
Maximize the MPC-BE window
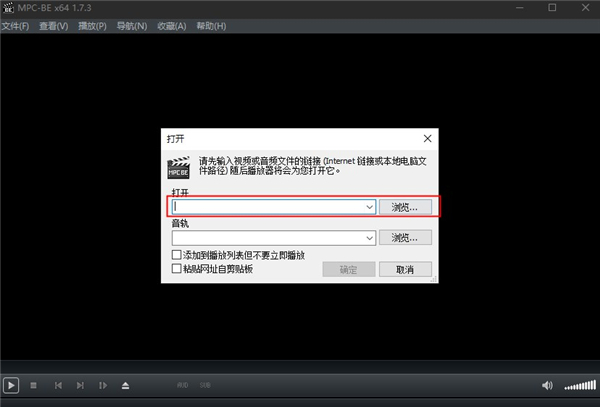point(552,8)
